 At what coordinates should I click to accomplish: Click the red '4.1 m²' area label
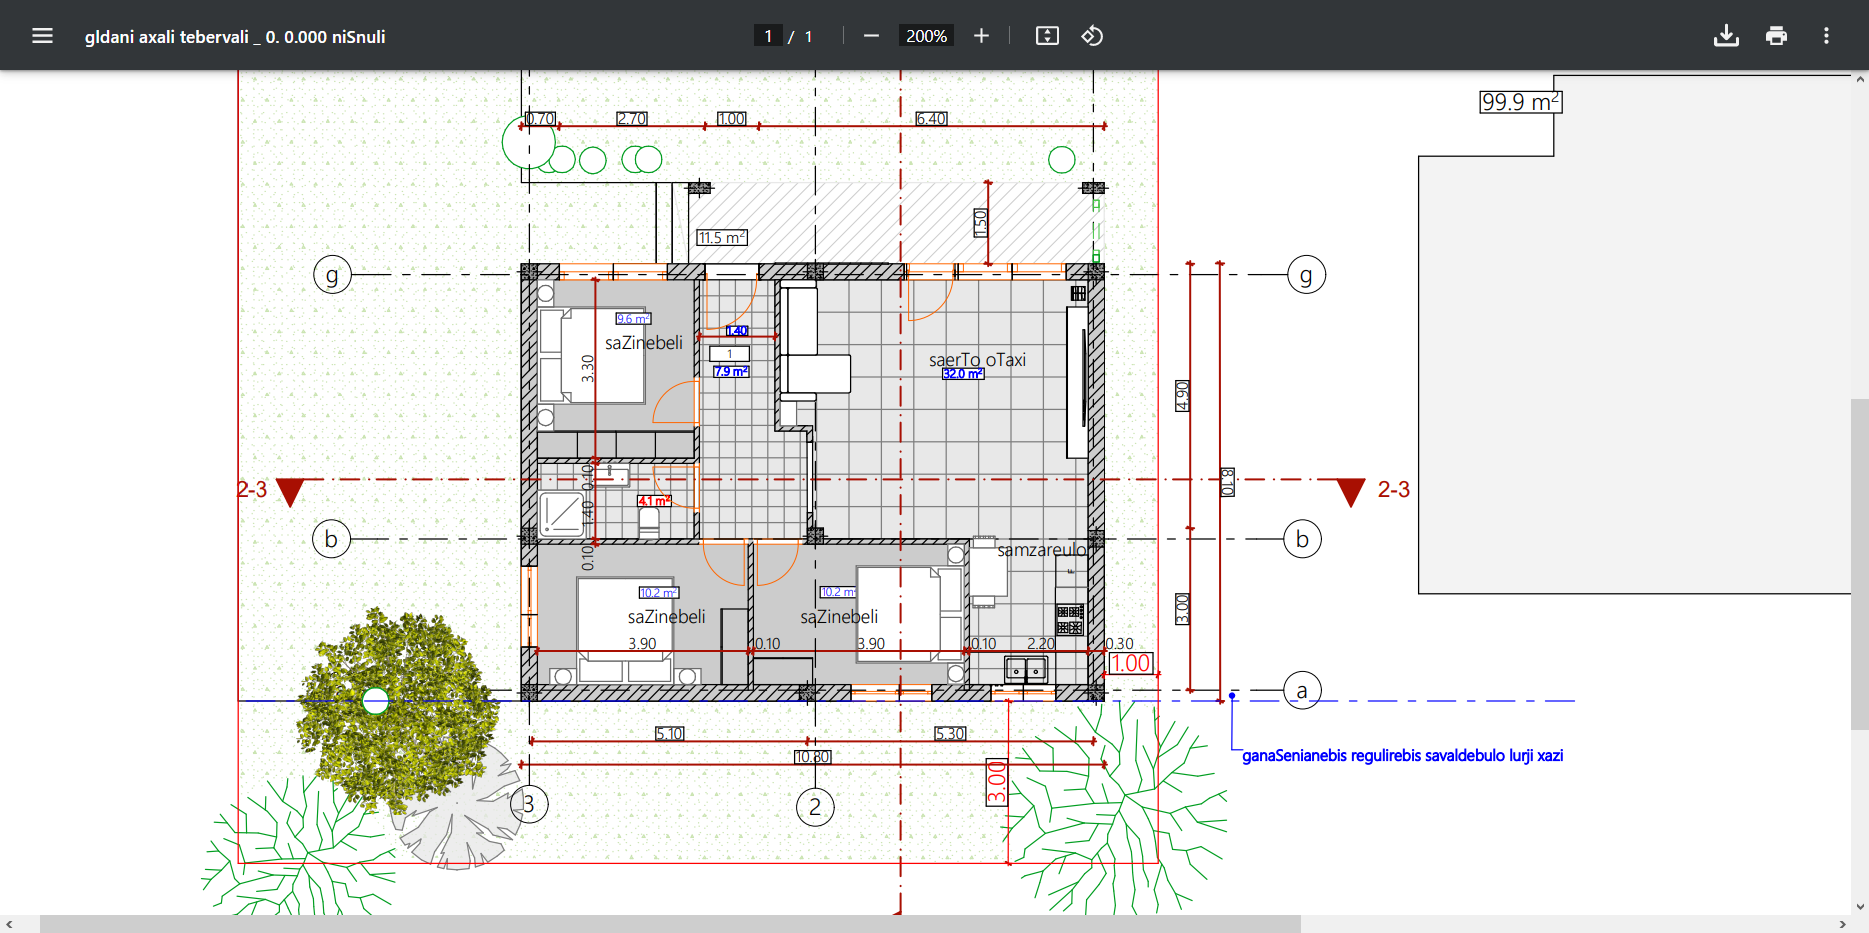pos(655,501)
